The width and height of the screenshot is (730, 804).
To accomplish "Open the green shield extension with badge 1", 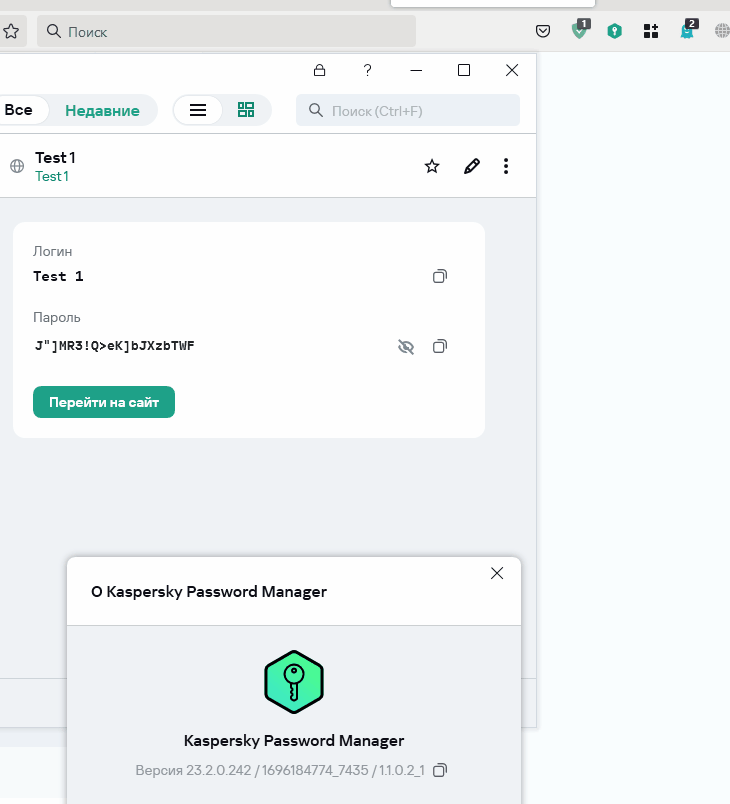I will coord(580,30).
